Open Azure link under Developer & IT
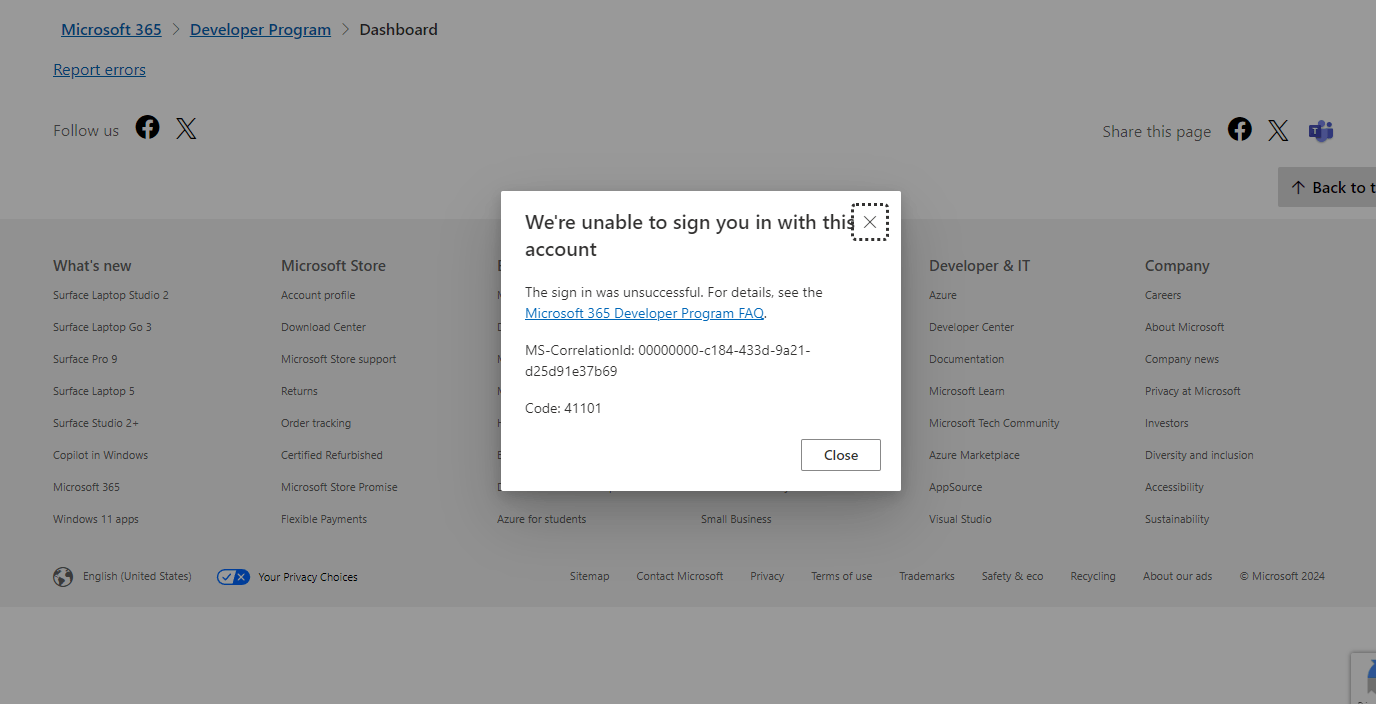 click(942, 295)
